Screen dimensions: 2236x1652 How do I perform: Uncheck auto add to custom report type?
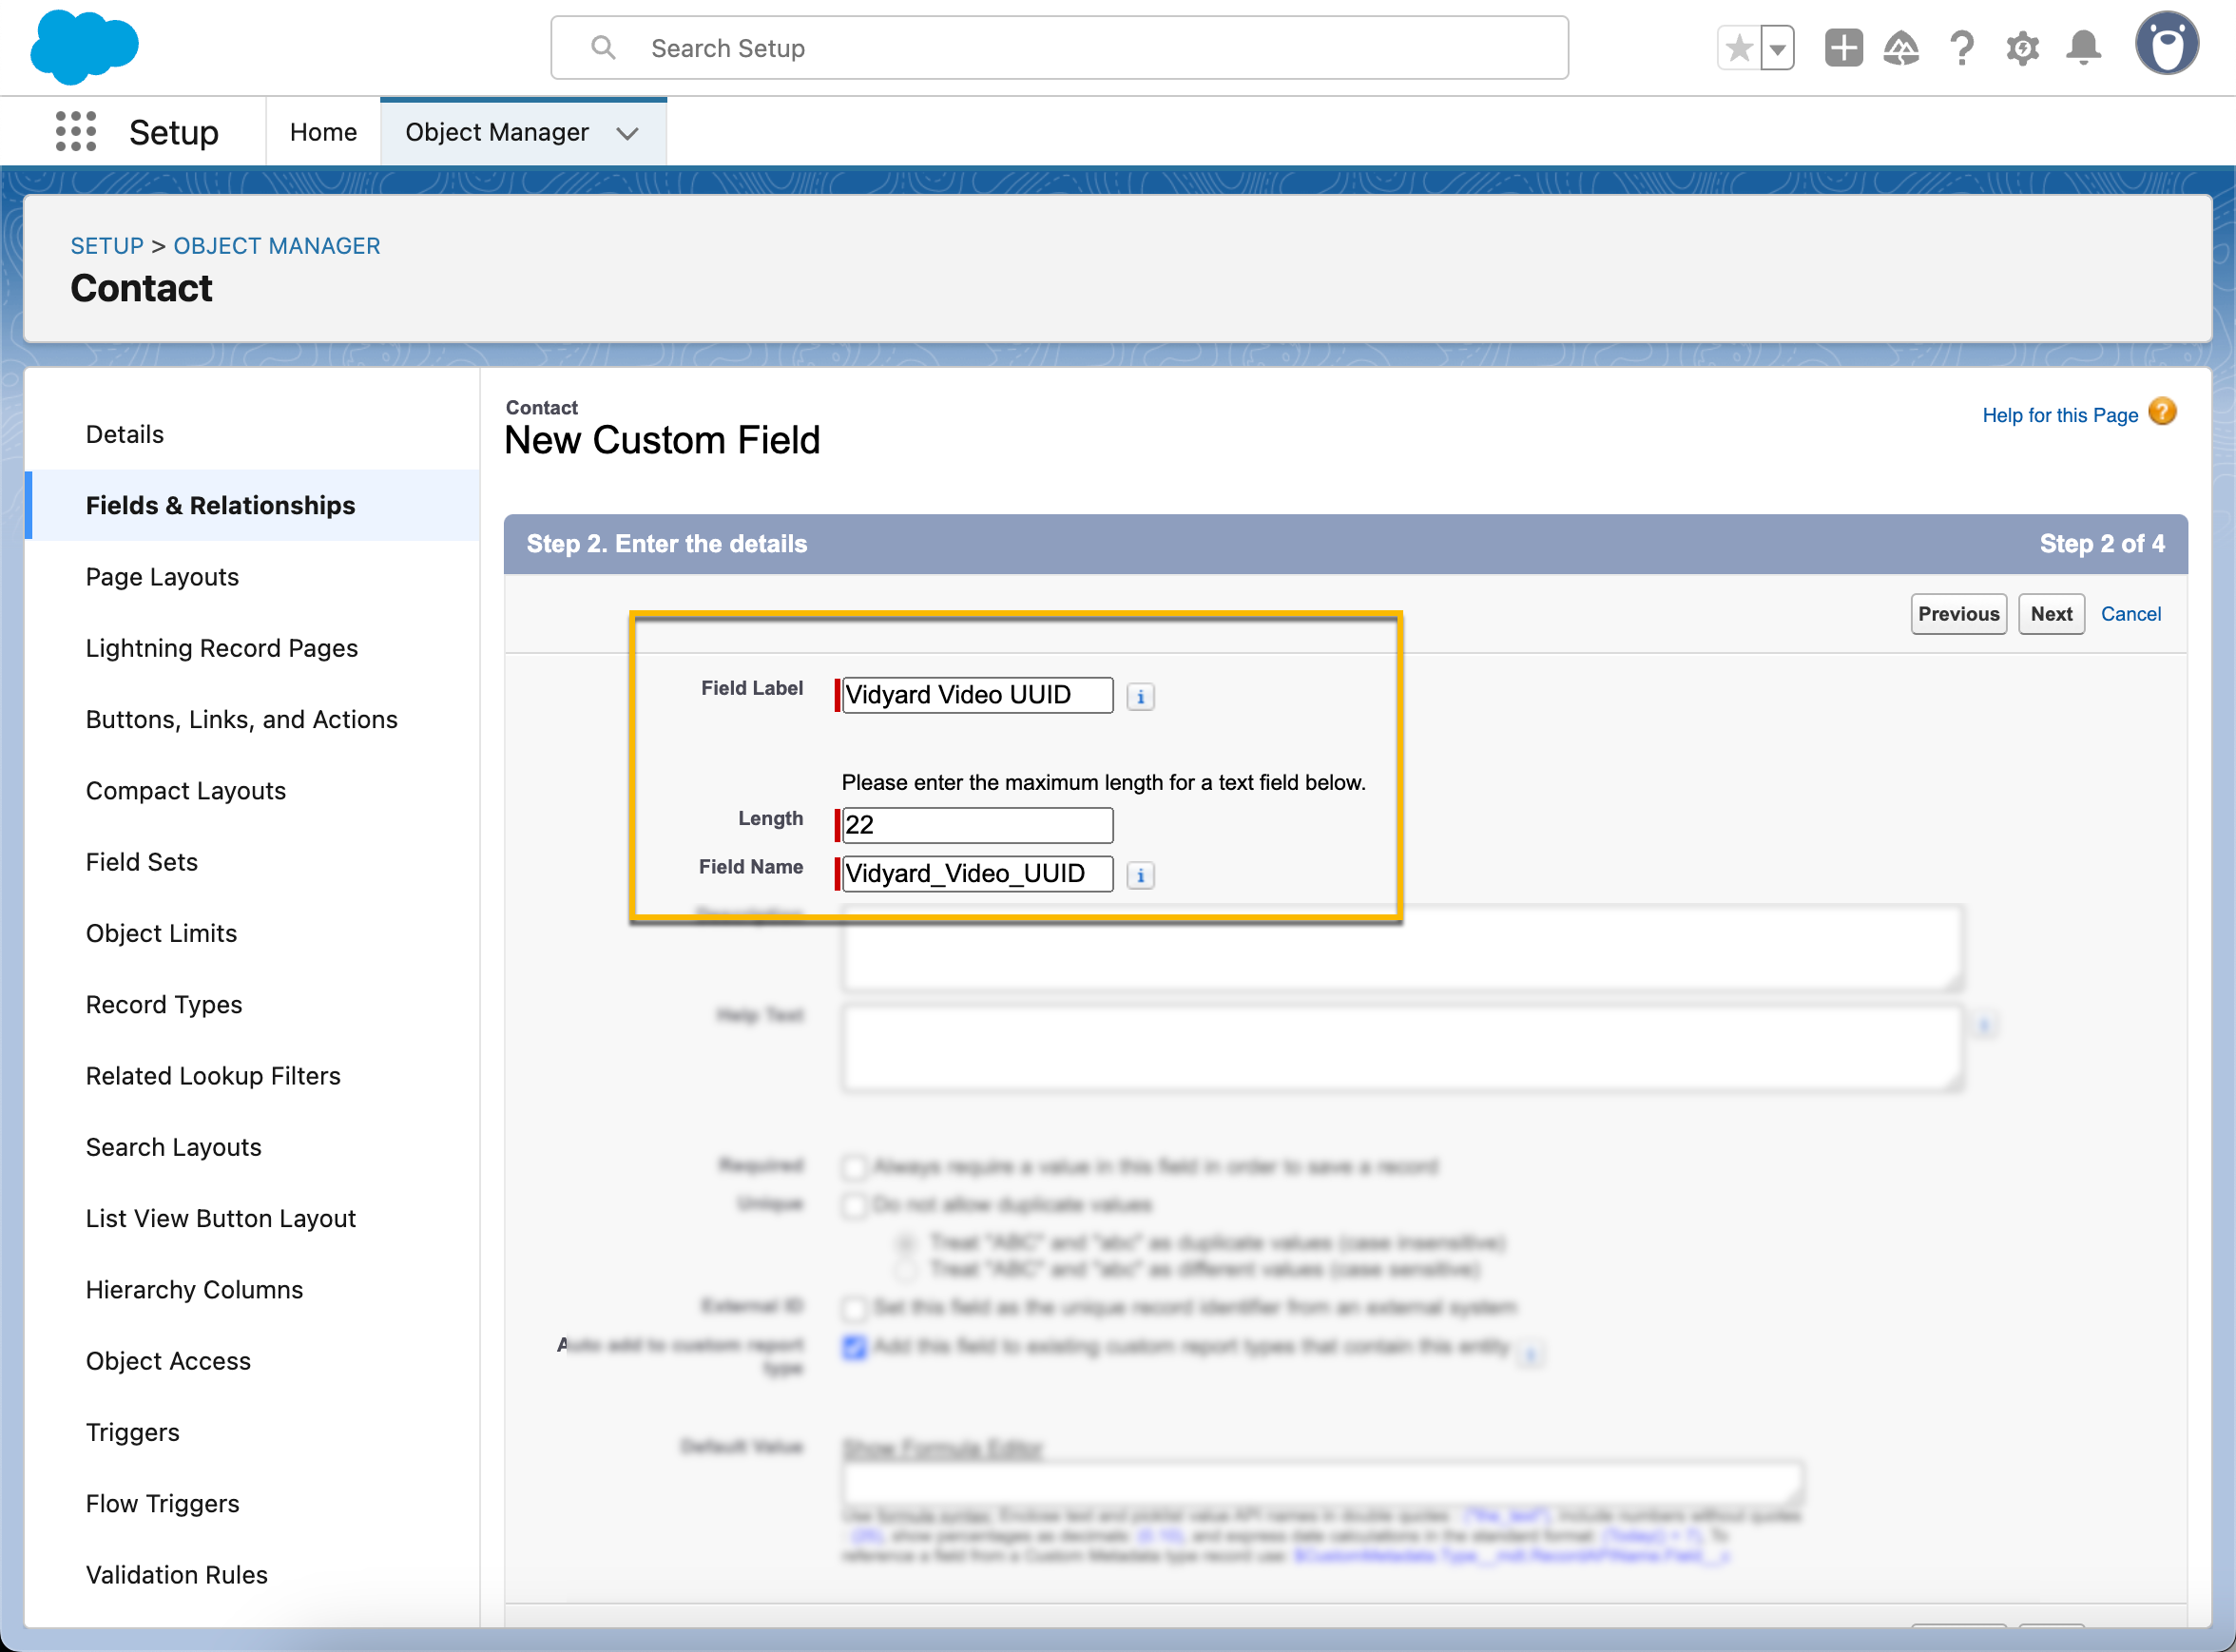[x=854, y=1347]
